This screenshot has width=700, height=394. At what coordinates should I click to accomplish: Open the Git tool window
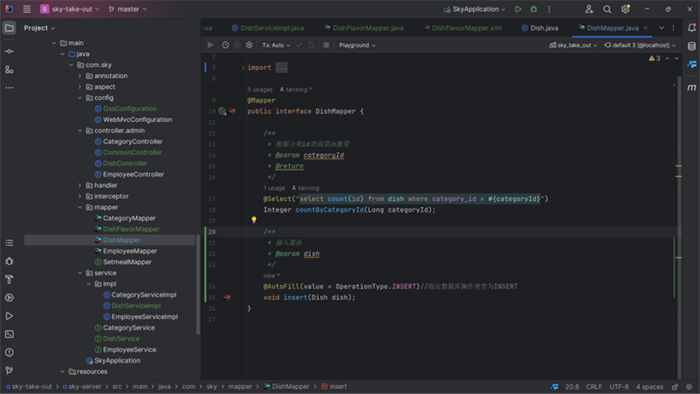[x=9, y=370]
